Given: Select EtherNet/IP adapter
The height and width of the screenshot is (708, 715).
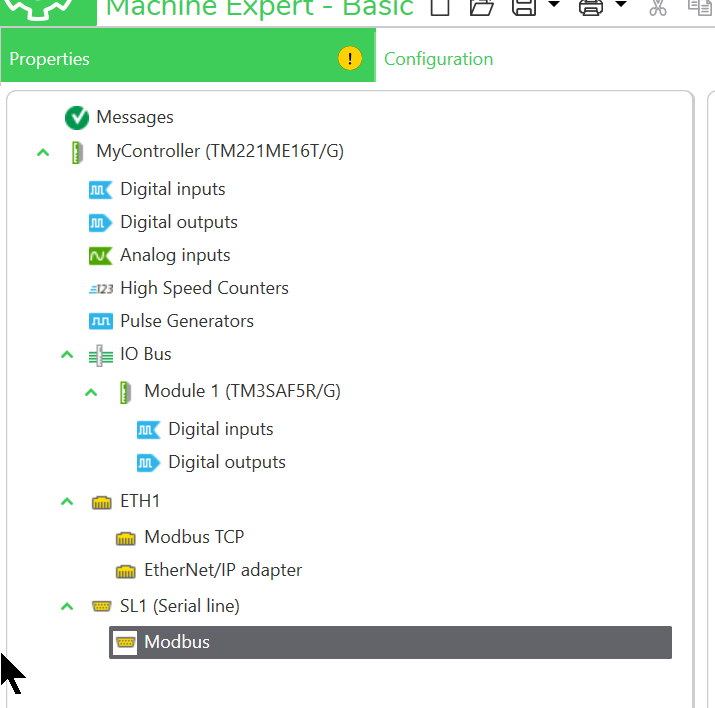Looking at the screenshot, I should pyautogui.click(x=223, y=571).
